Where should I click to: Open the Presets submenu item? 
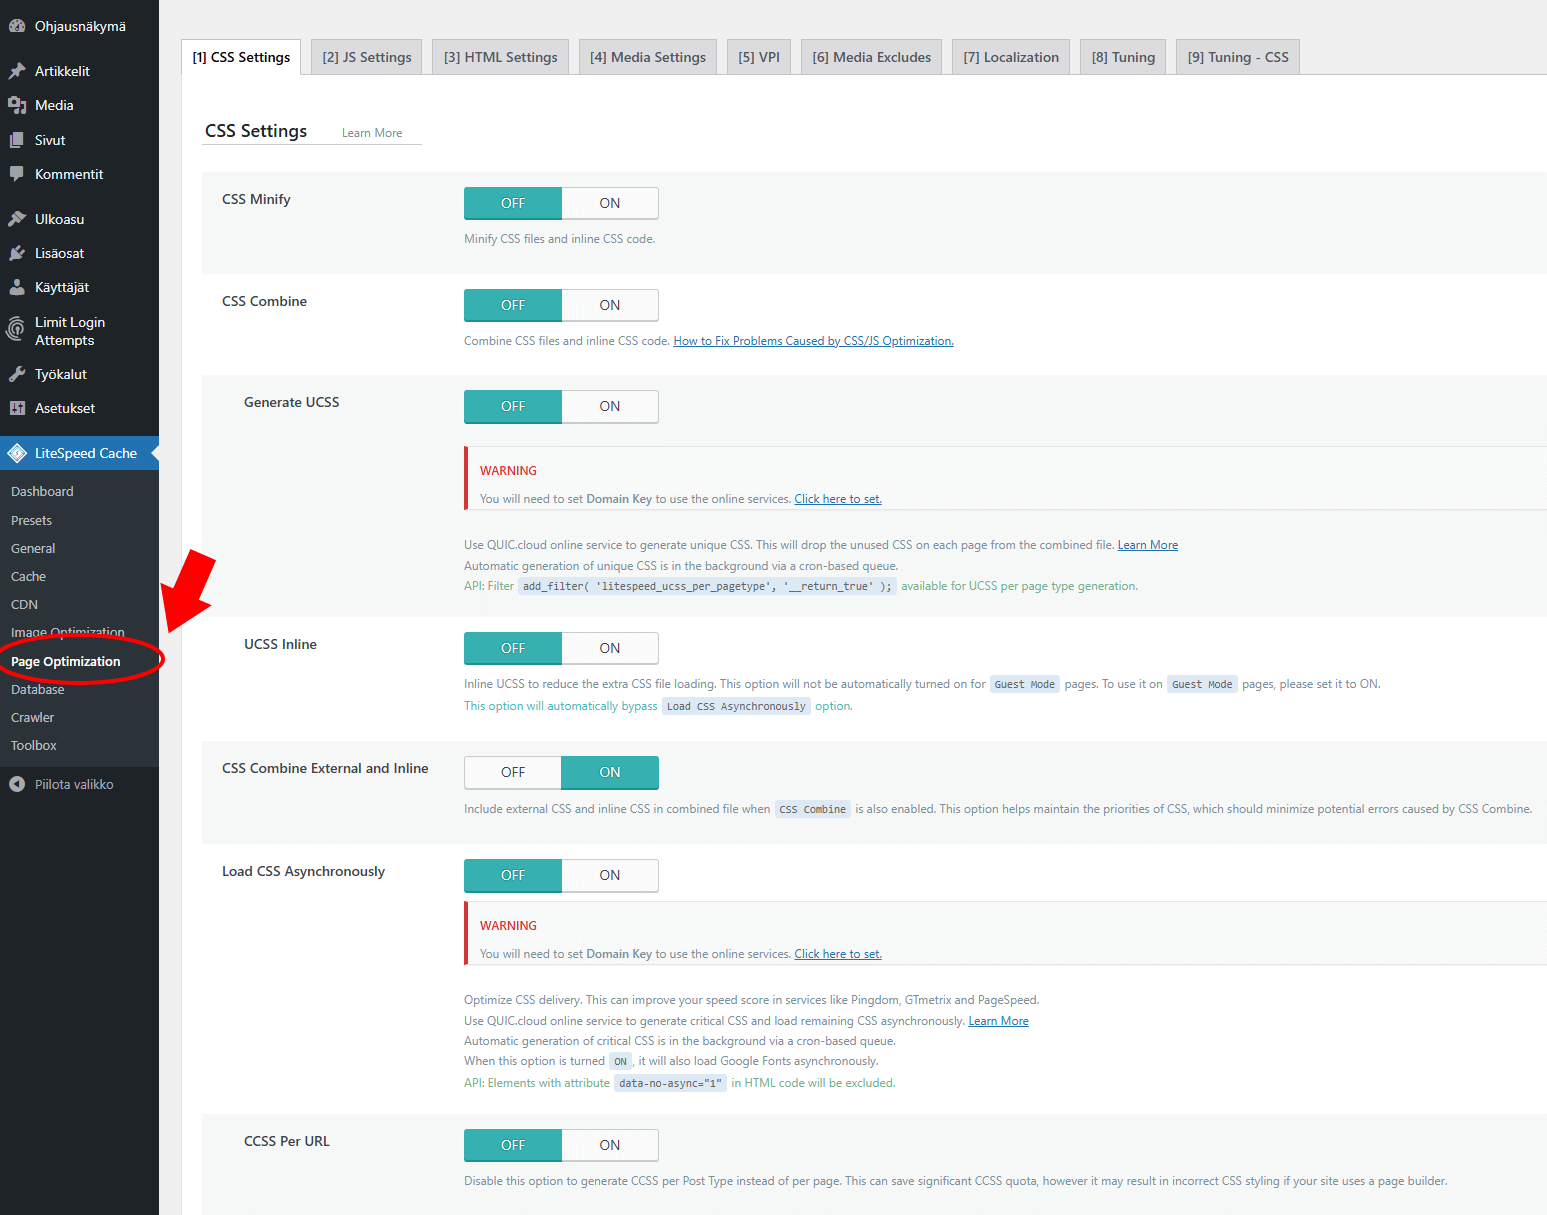pyautogui.click(x=31, y=520)
